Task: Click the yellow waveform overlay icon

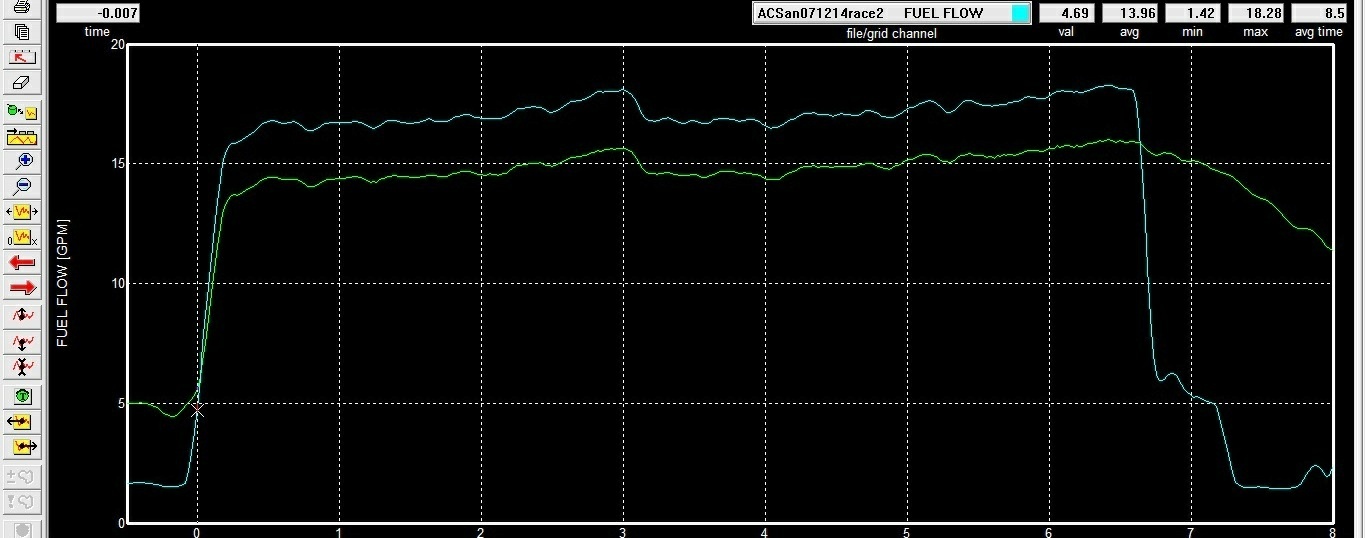Action: click(22, 136)
